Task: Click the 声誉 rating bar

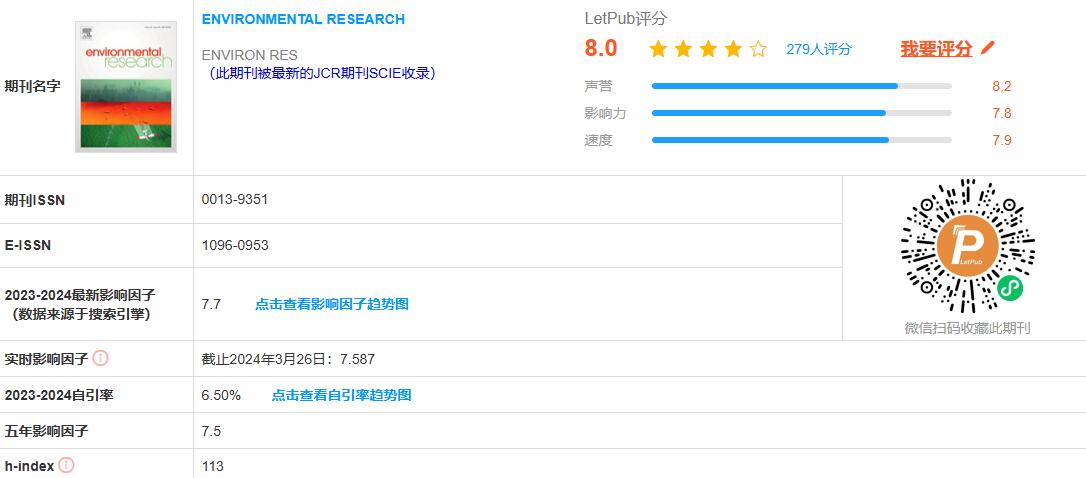Action: tap(801, 86)
